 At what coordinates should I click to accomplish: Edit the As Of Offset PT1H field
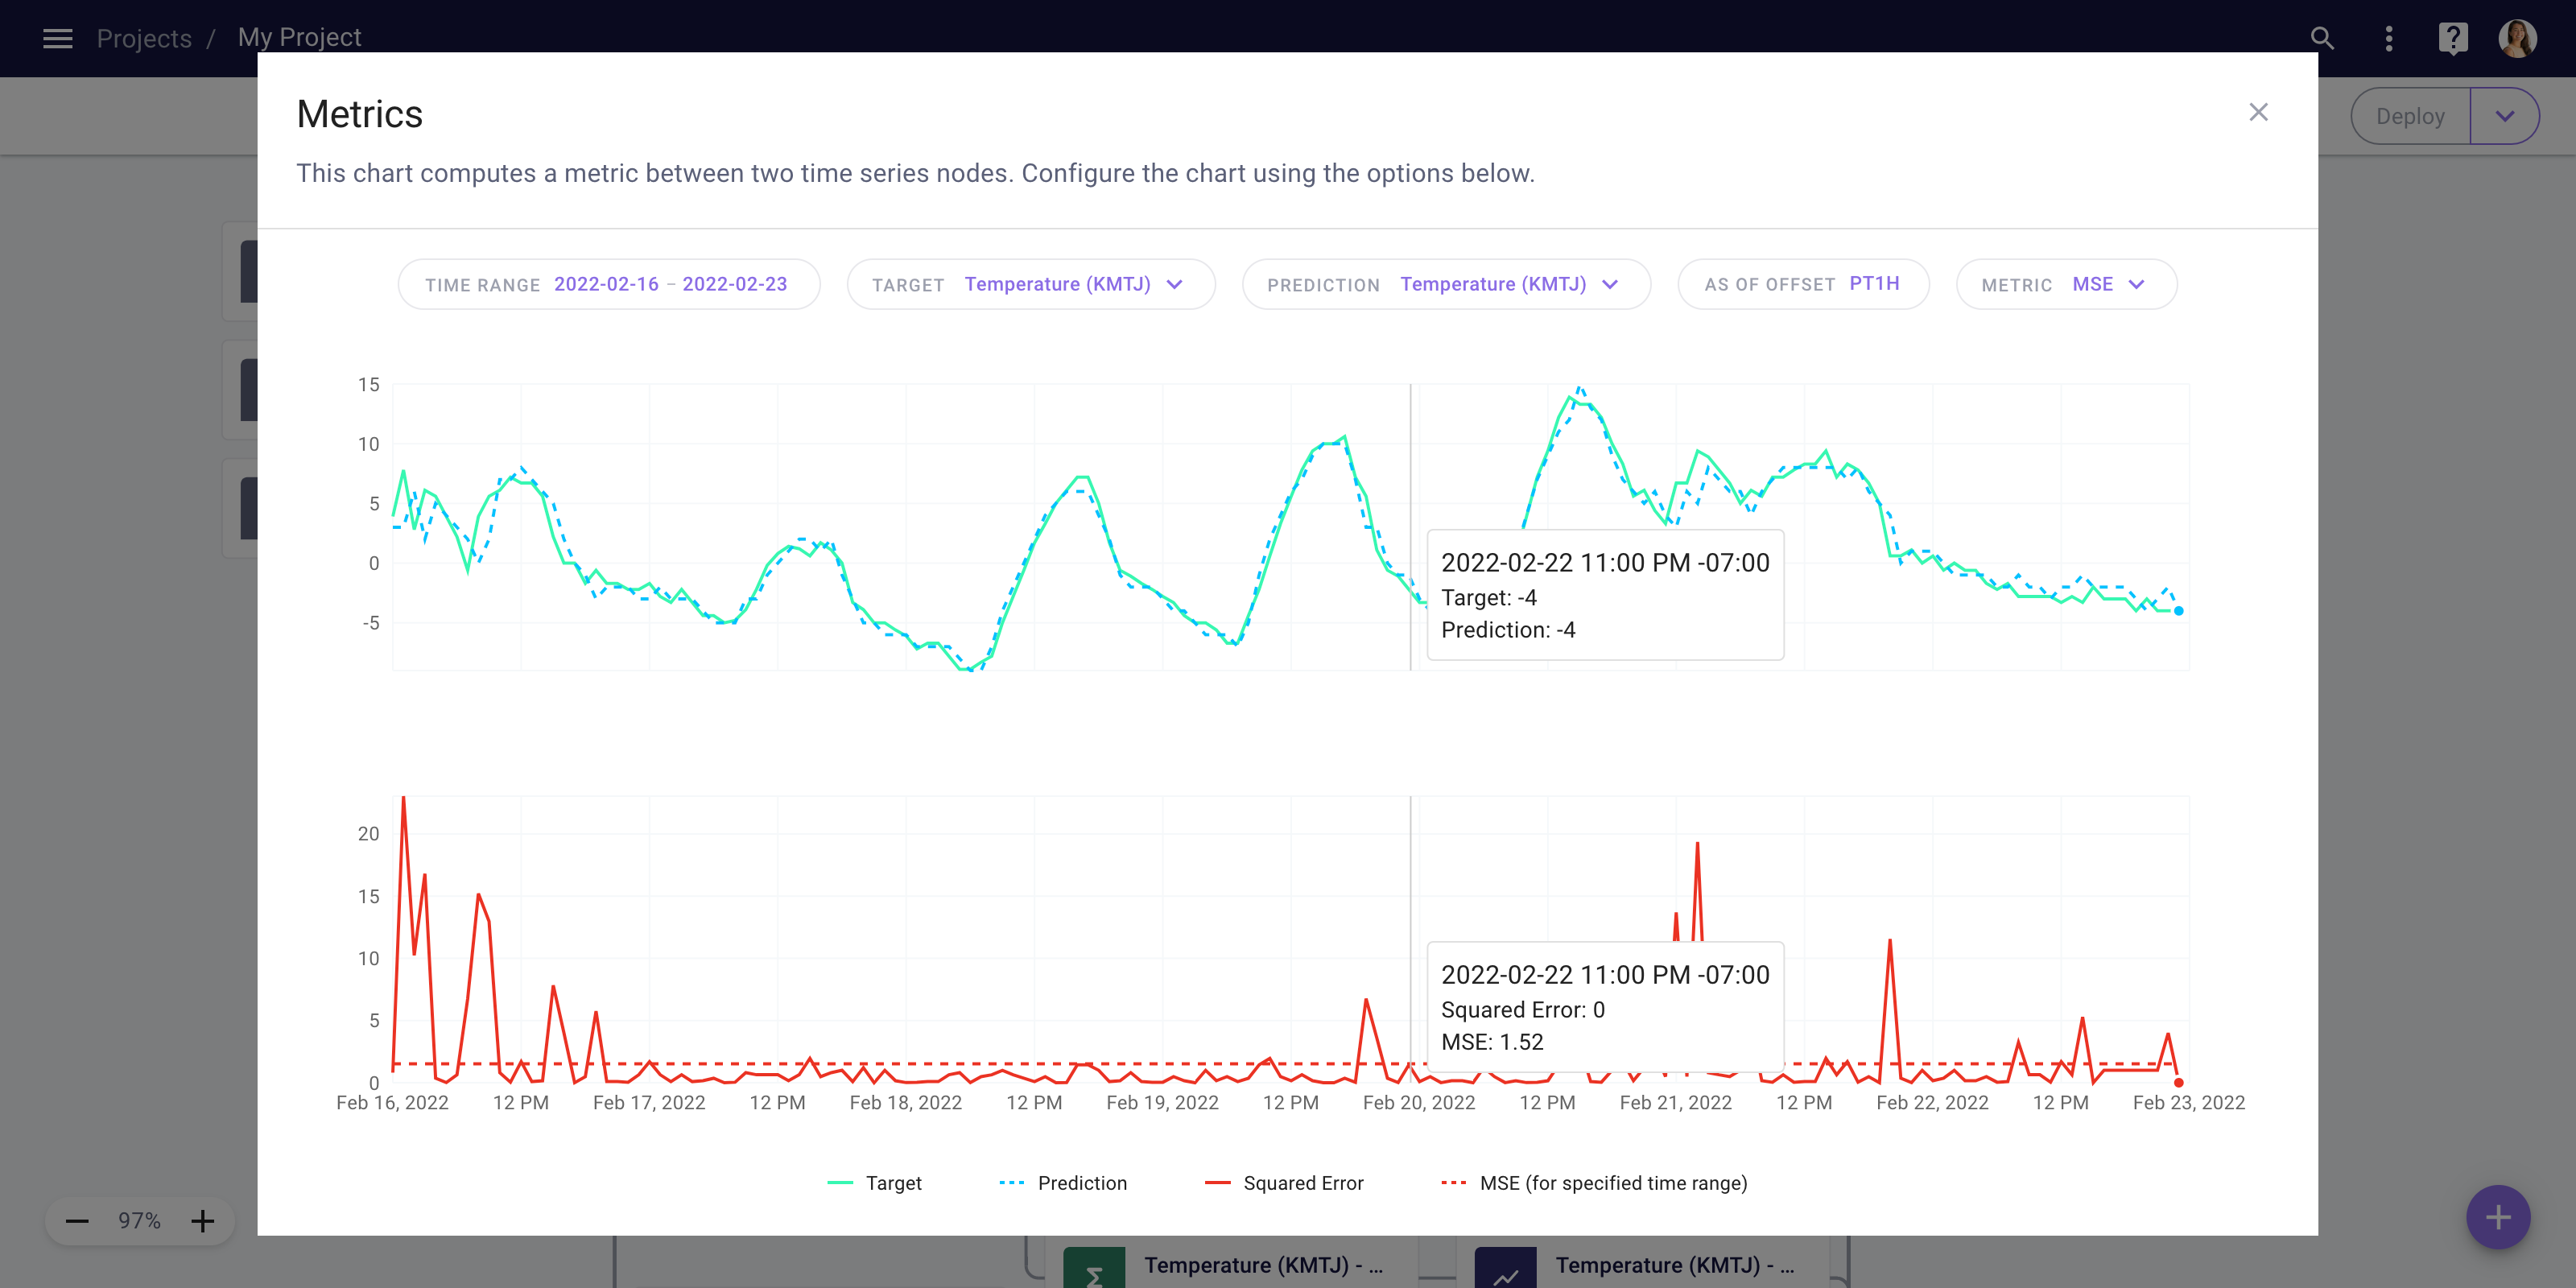[1802, 284]
